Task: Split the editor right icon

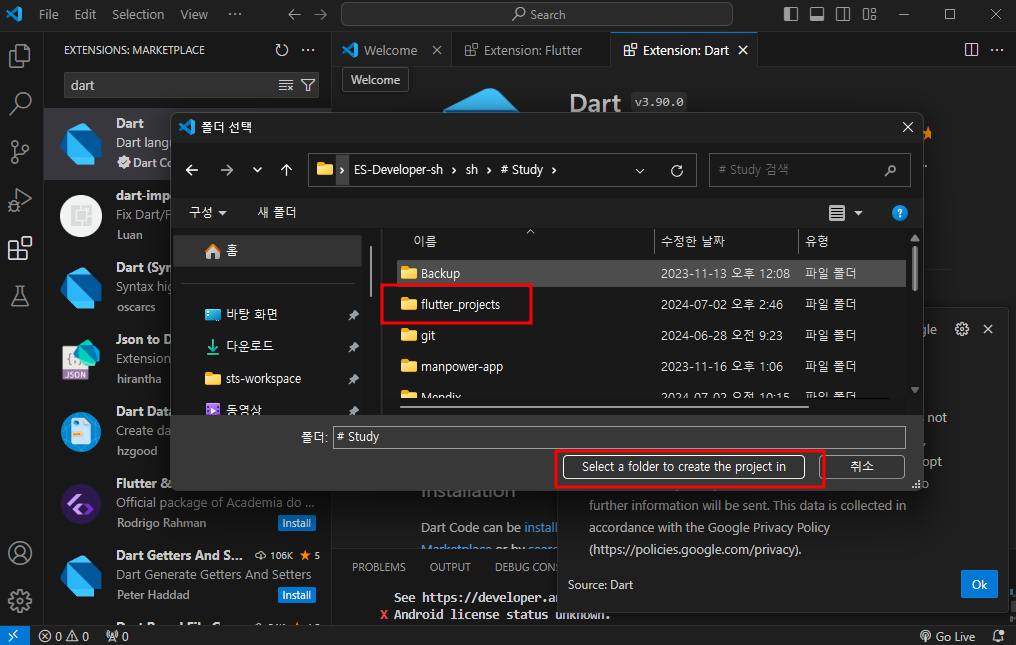Action: (x=971, y=50)
